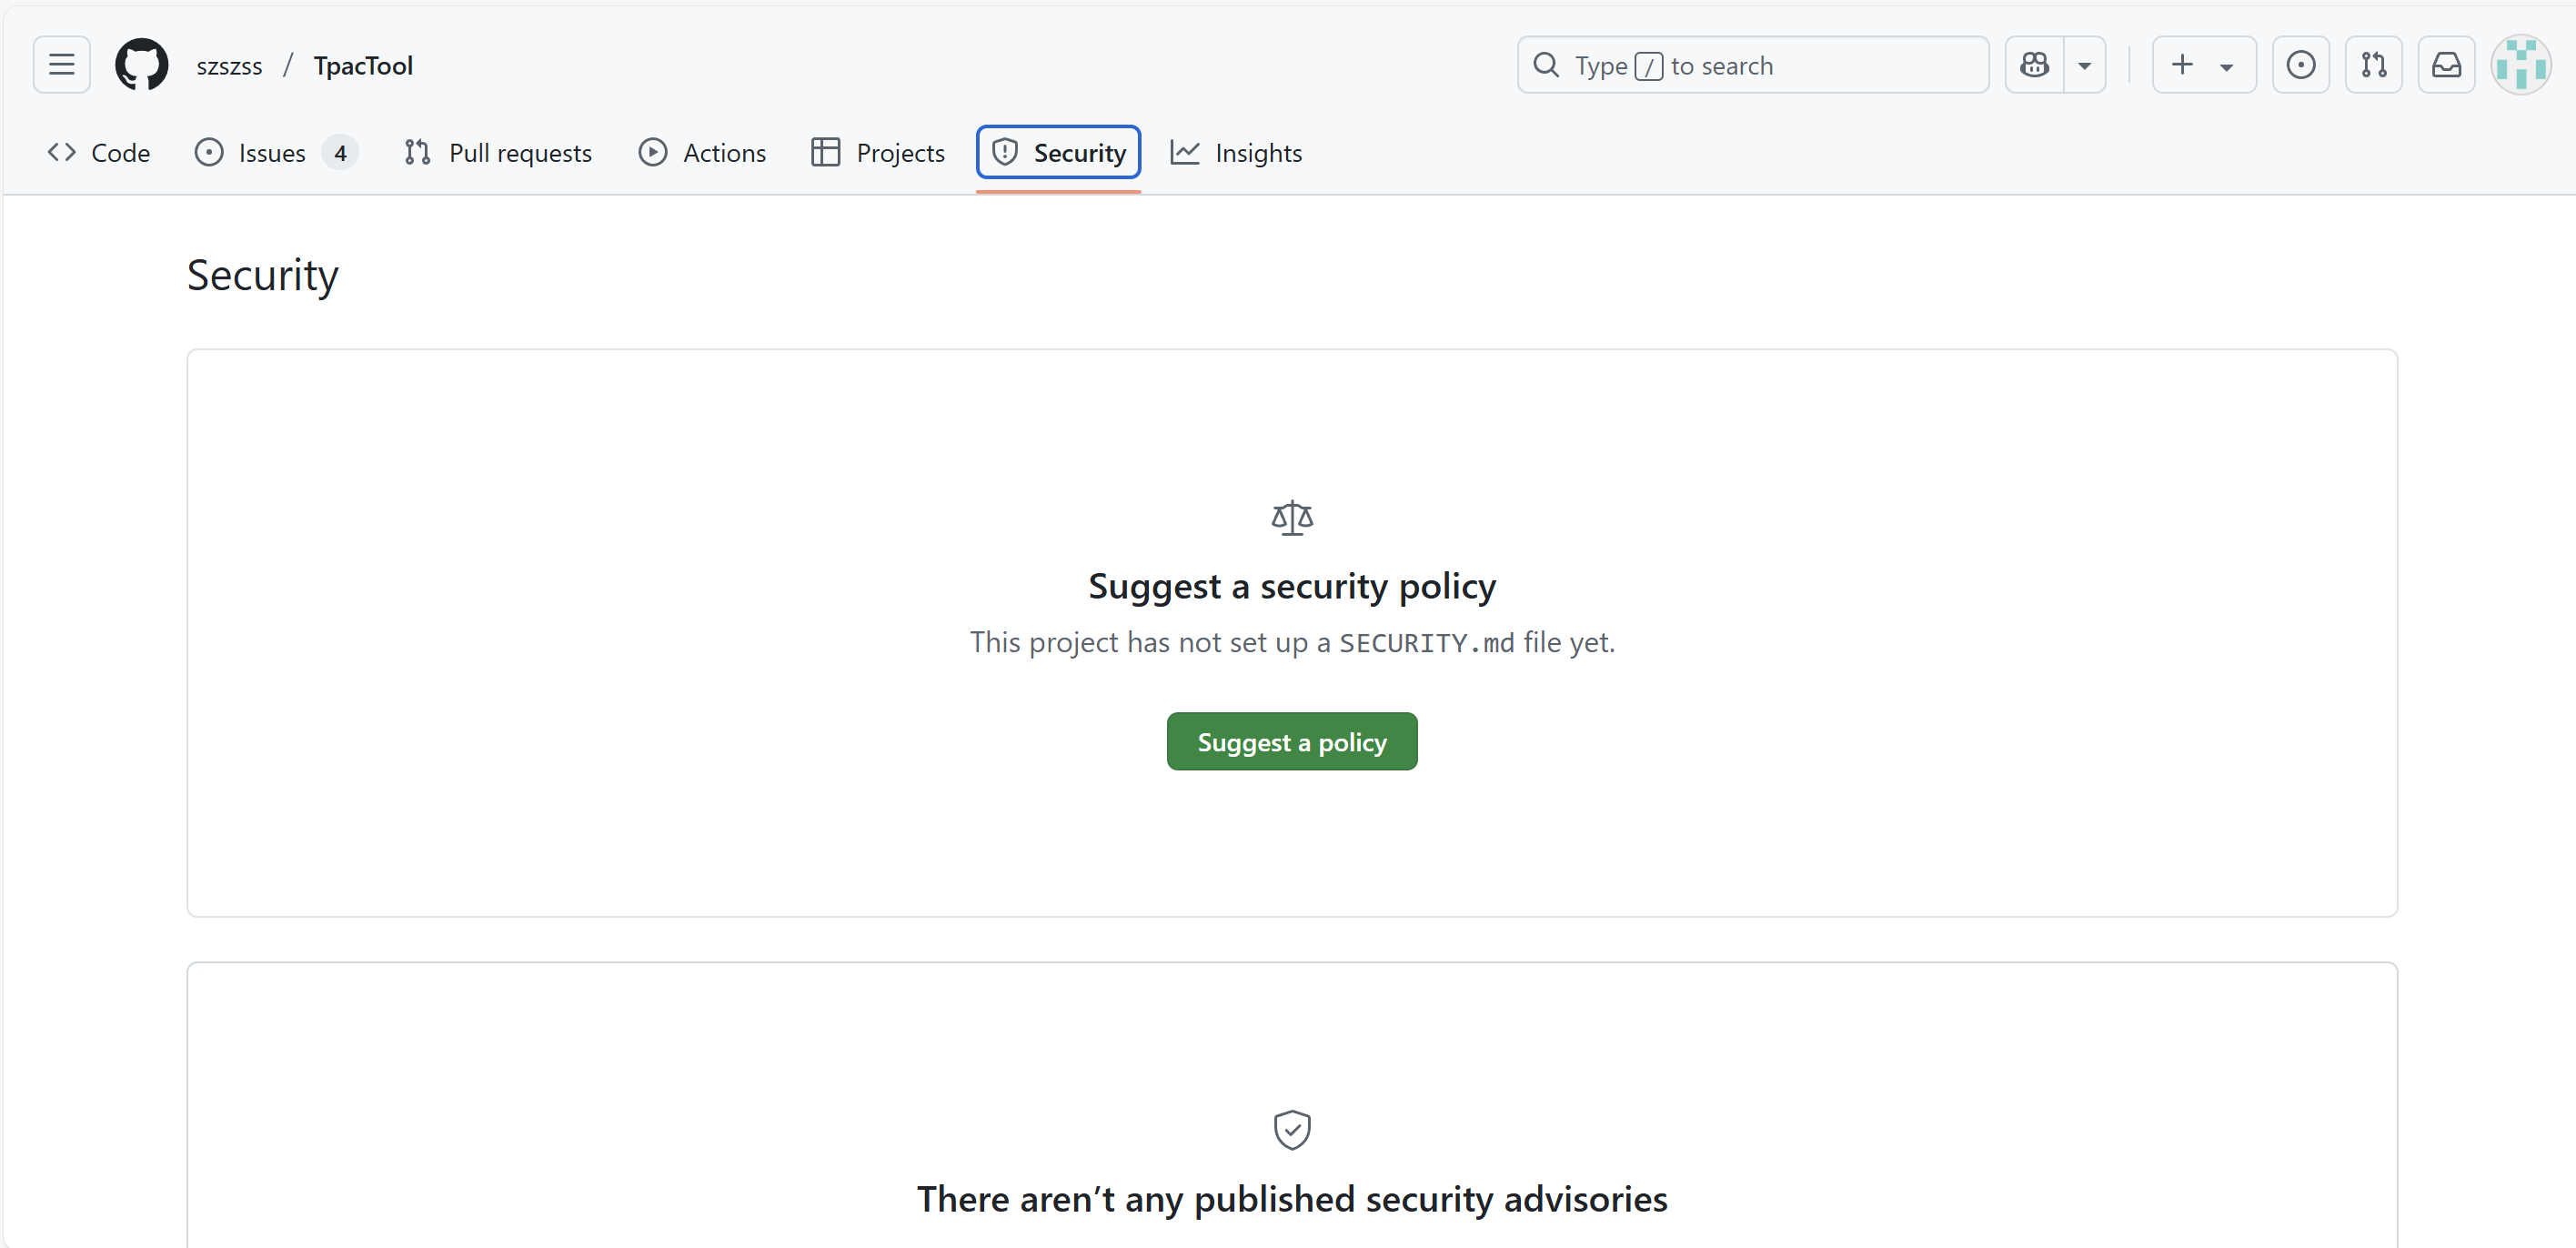
Task: Open the szszss owner profile link
Action: click(x=229, y=66)
